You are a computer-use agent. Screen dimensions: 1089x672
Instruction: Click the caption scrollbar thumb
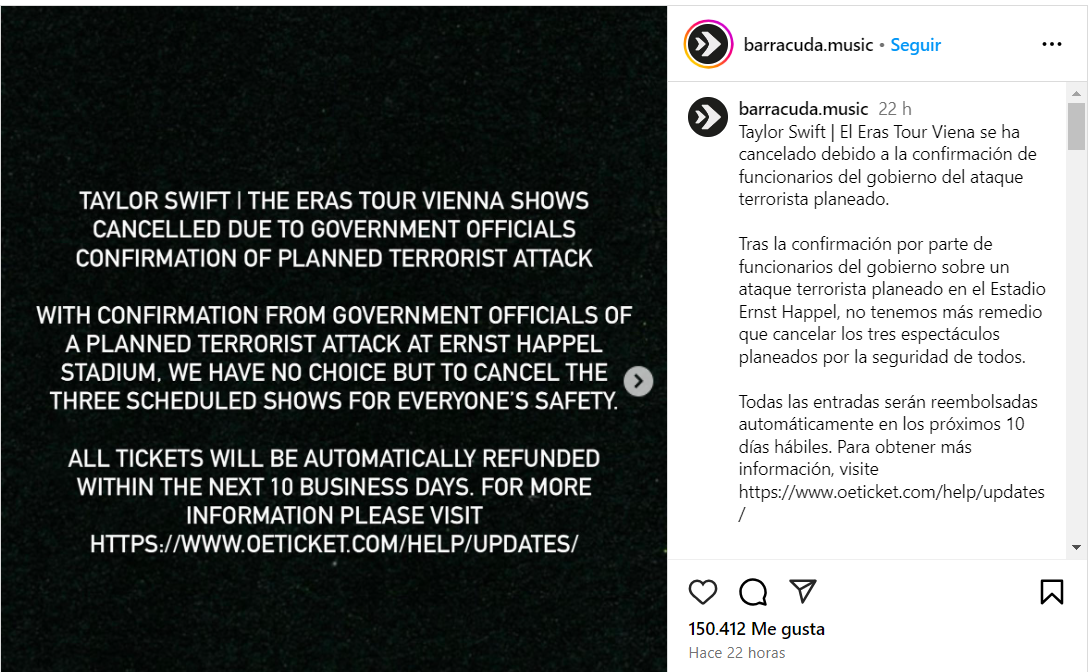click(1076, 125)
